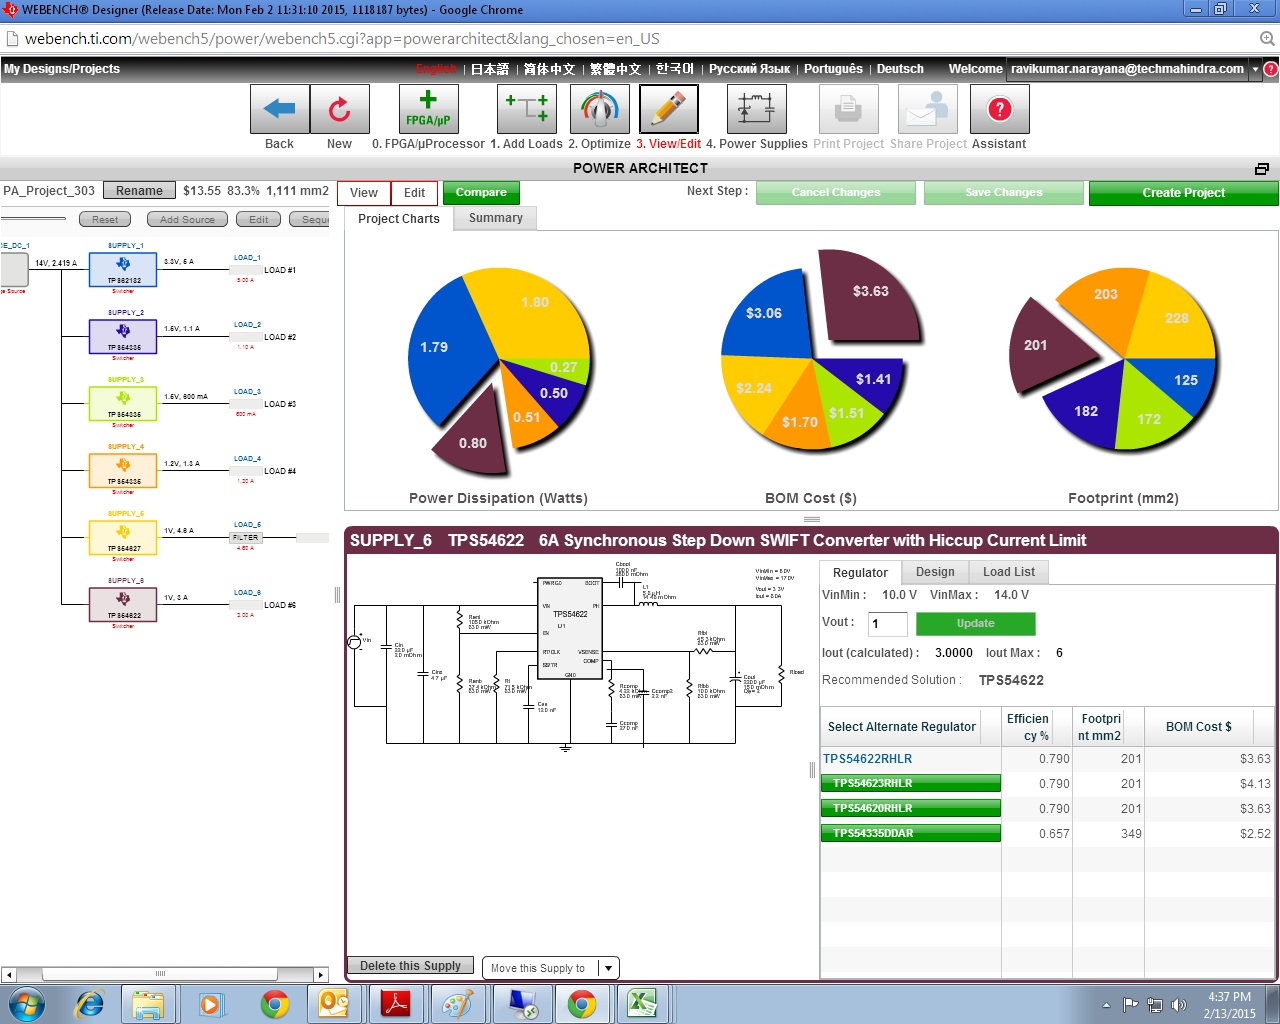Click the left arrow of schematic scrollbar
This screenshot has height=1024, width=1280.
pyautogui.click(x=8, y=974)
